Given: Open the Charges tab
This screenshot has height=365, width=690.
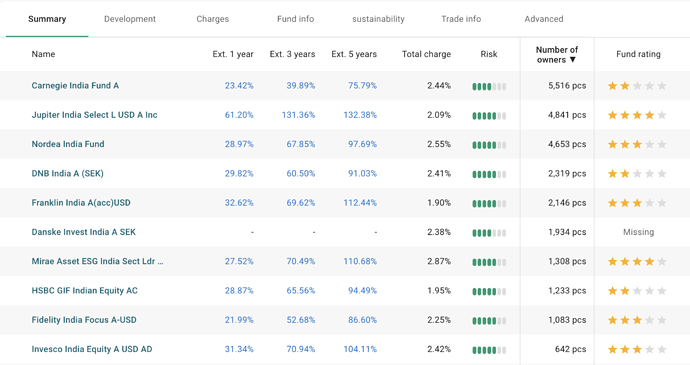Looking at the screenshot, I should click(x=213, y=19).
